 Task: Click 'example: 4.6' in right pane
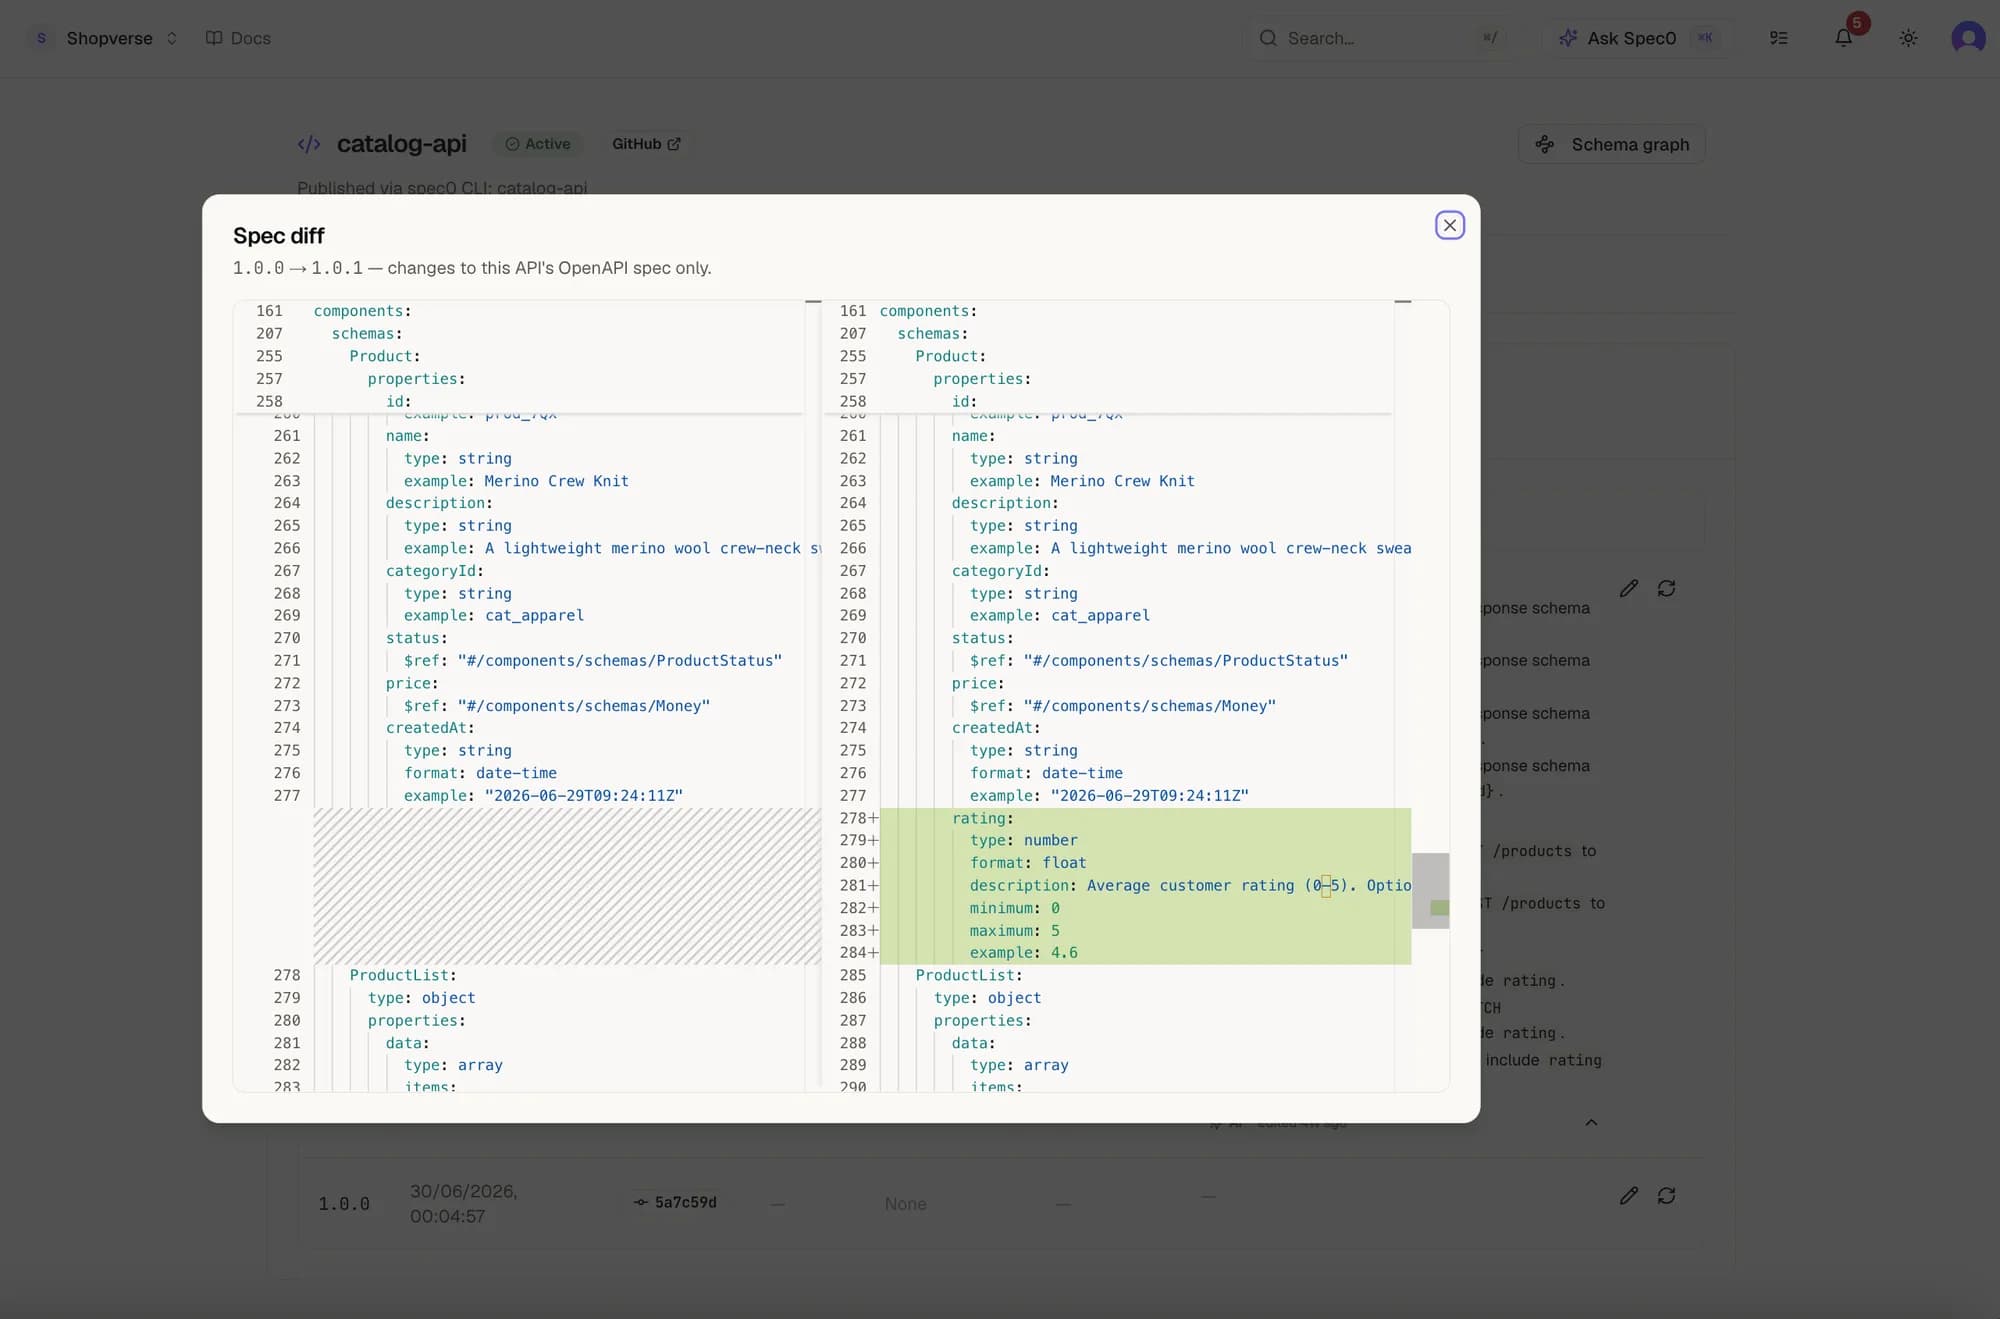pyautogui.click(x=1023, y=953)
